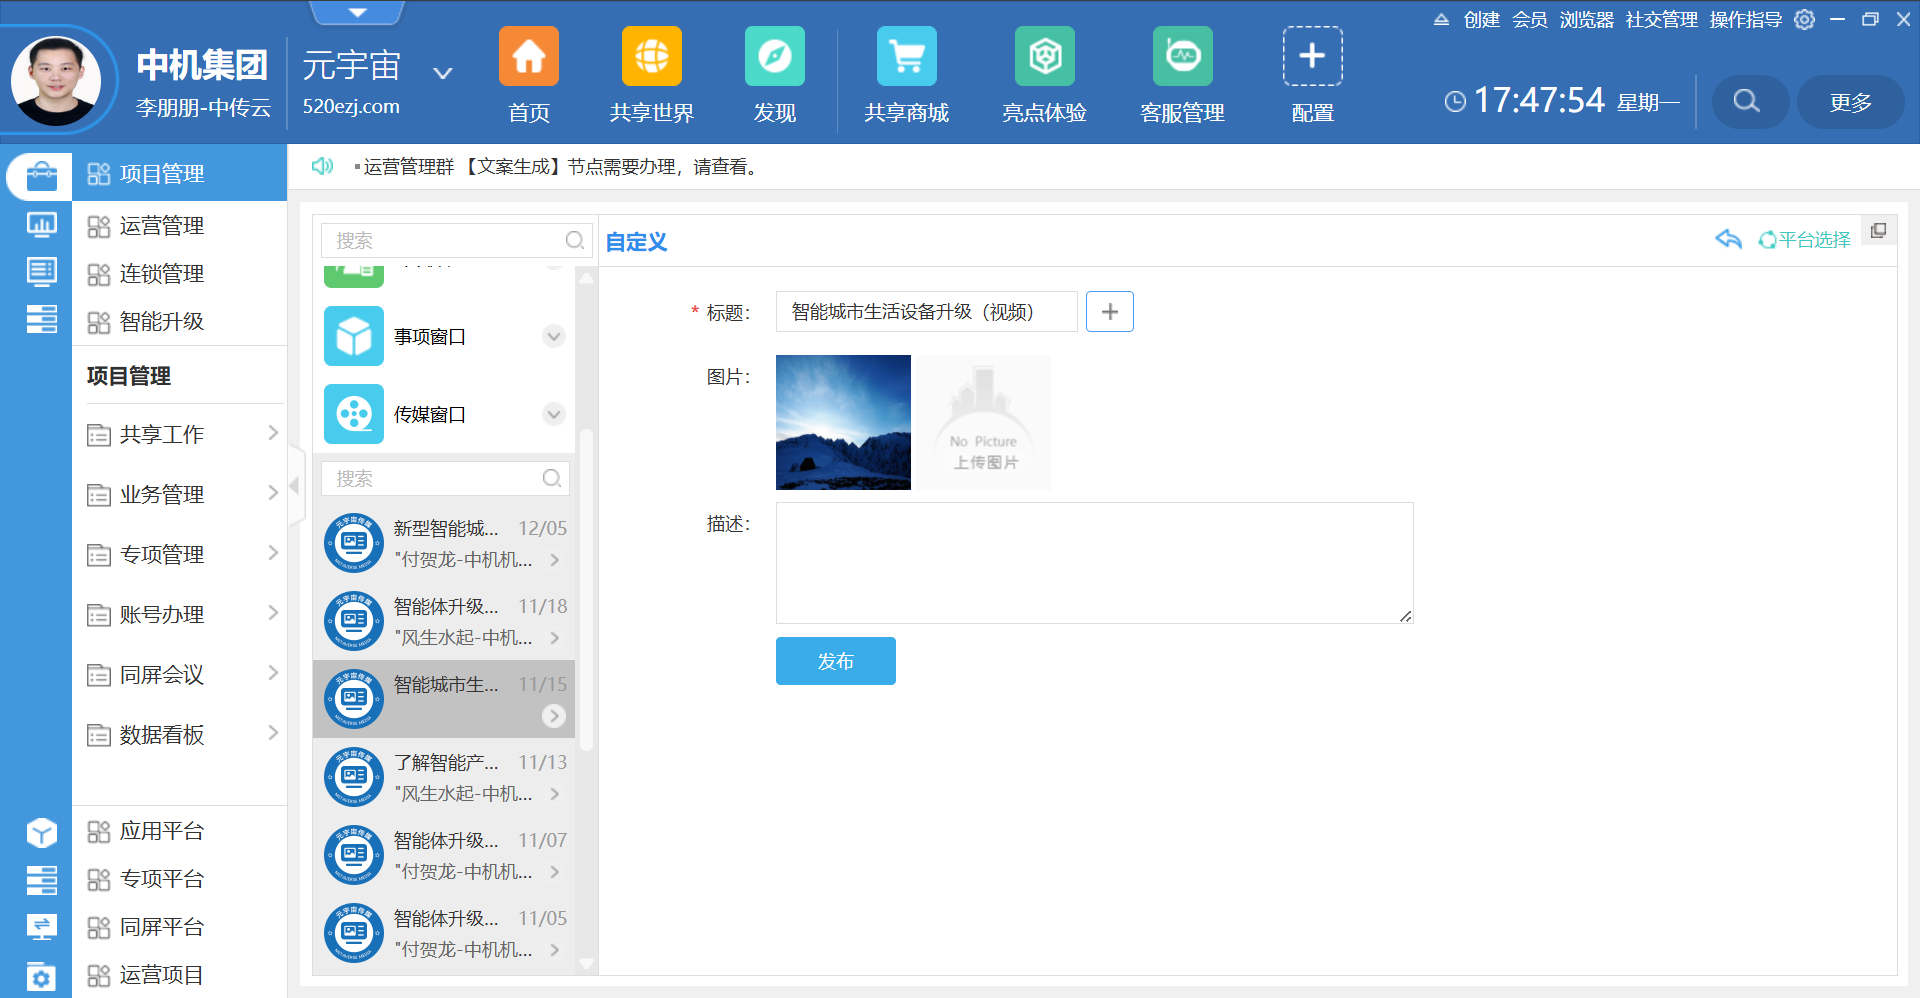Viewport: 1920px width, 998px height.
Task: Open 共享商城 shopping cart icon
Action: pos(906,57)
